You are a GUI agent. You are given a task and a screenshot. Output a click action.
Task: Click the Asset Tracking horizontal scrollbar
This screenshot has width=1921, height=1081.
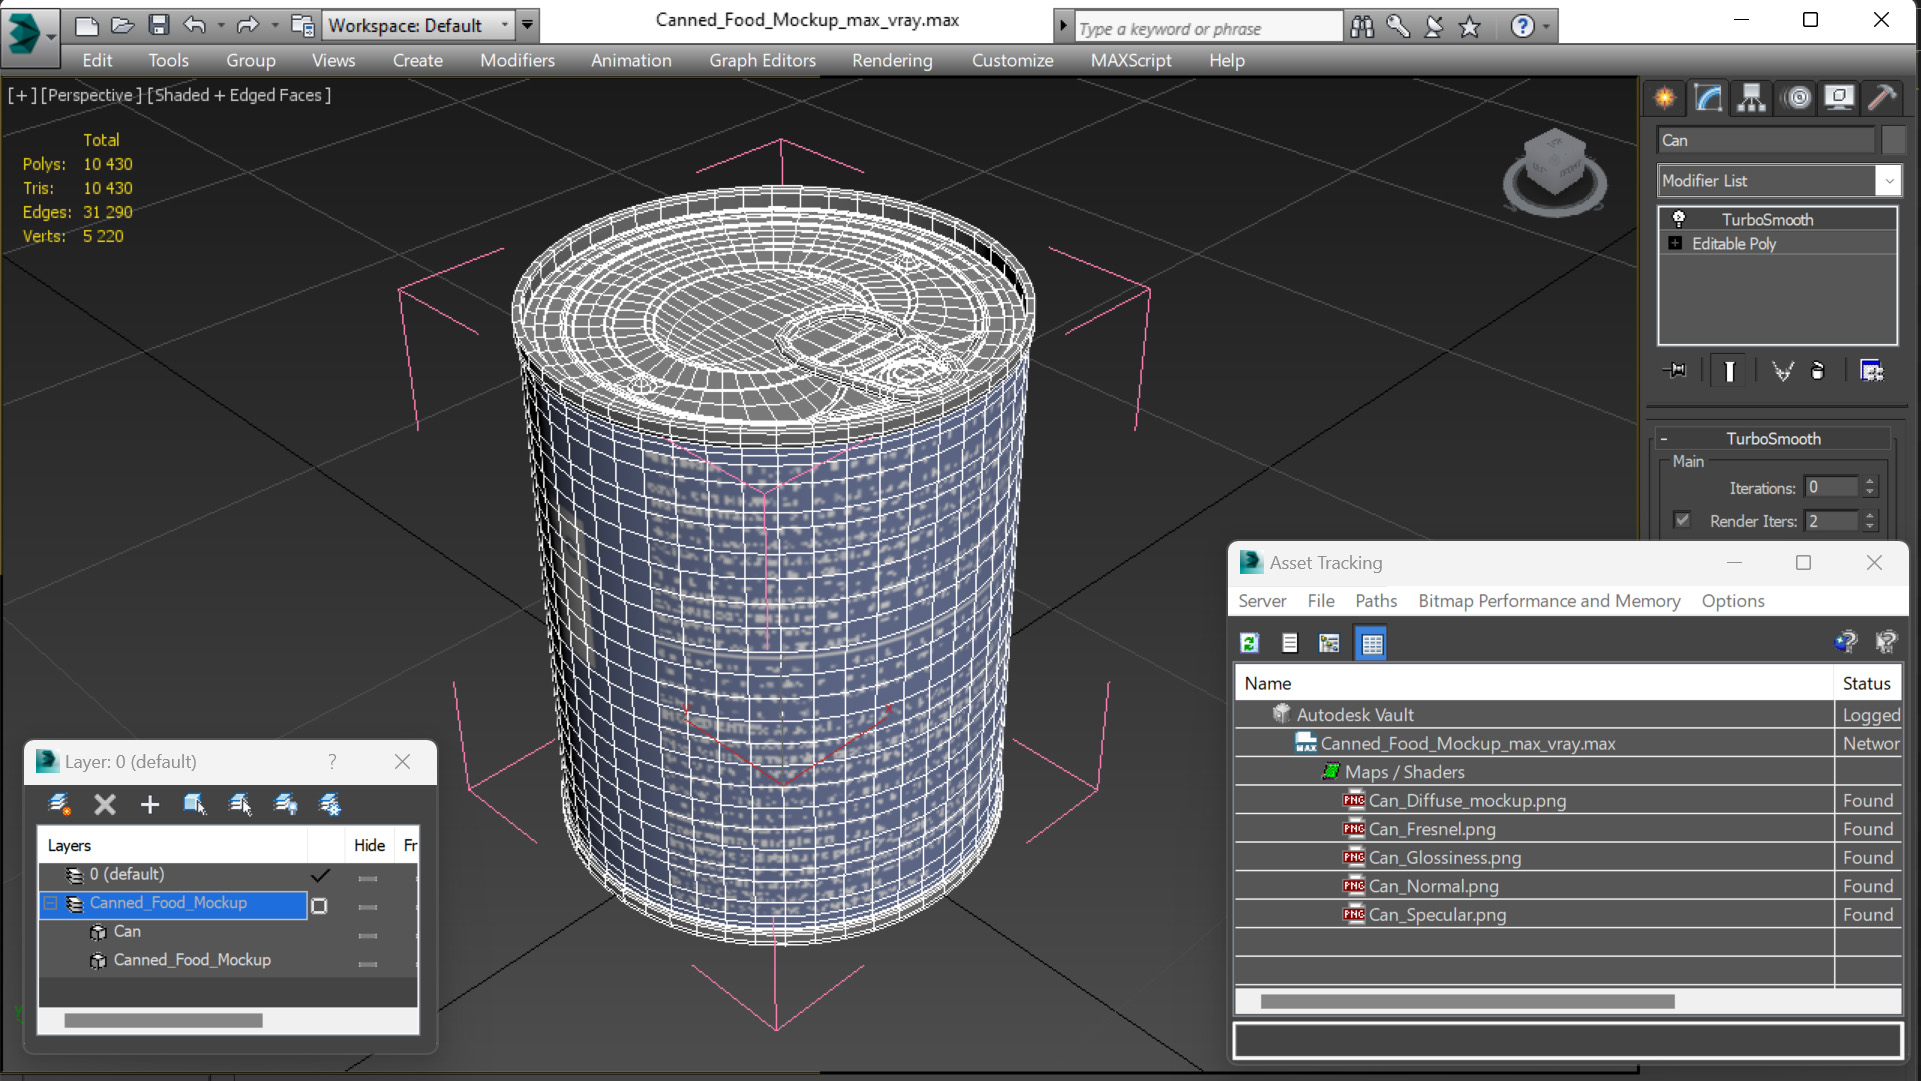[x=1467, y=1001]
